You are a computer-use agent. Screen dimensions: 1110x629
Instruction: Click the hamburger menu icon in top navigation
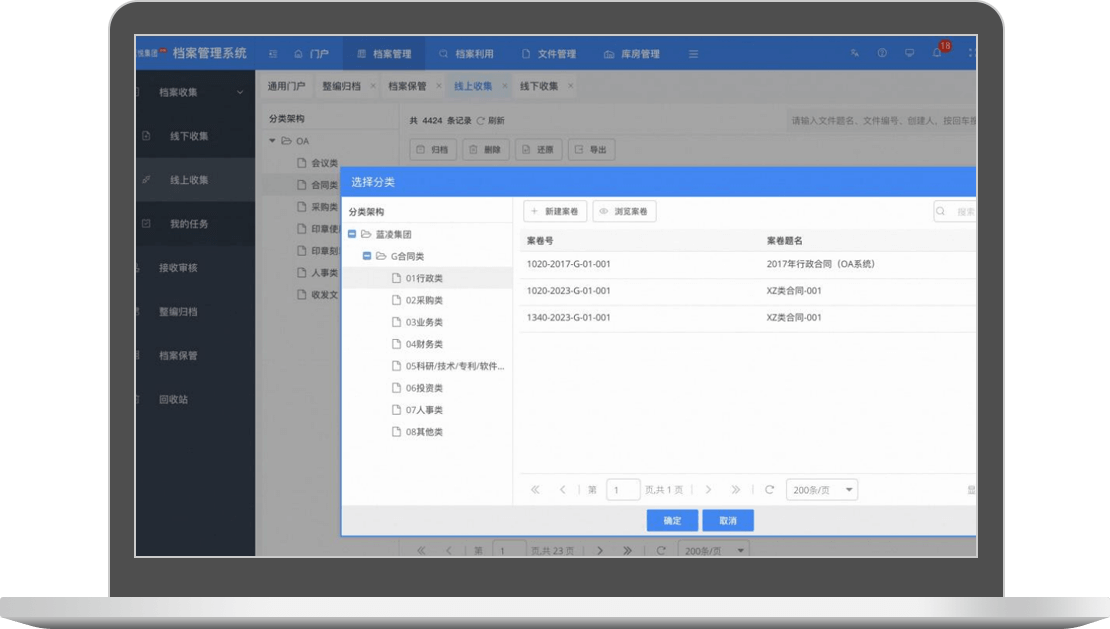click(x=693, y=54)
